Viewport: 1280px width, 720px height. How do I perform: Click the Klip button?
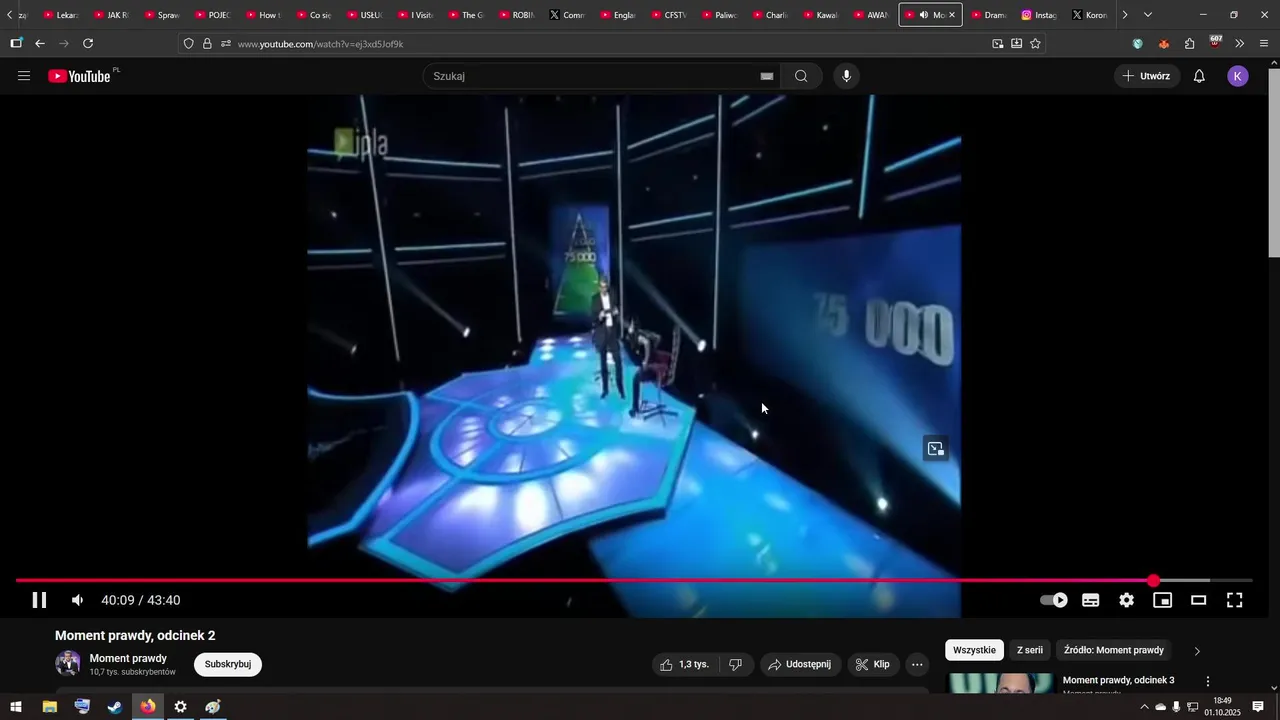pyautogui.click(x=873, y=664)
